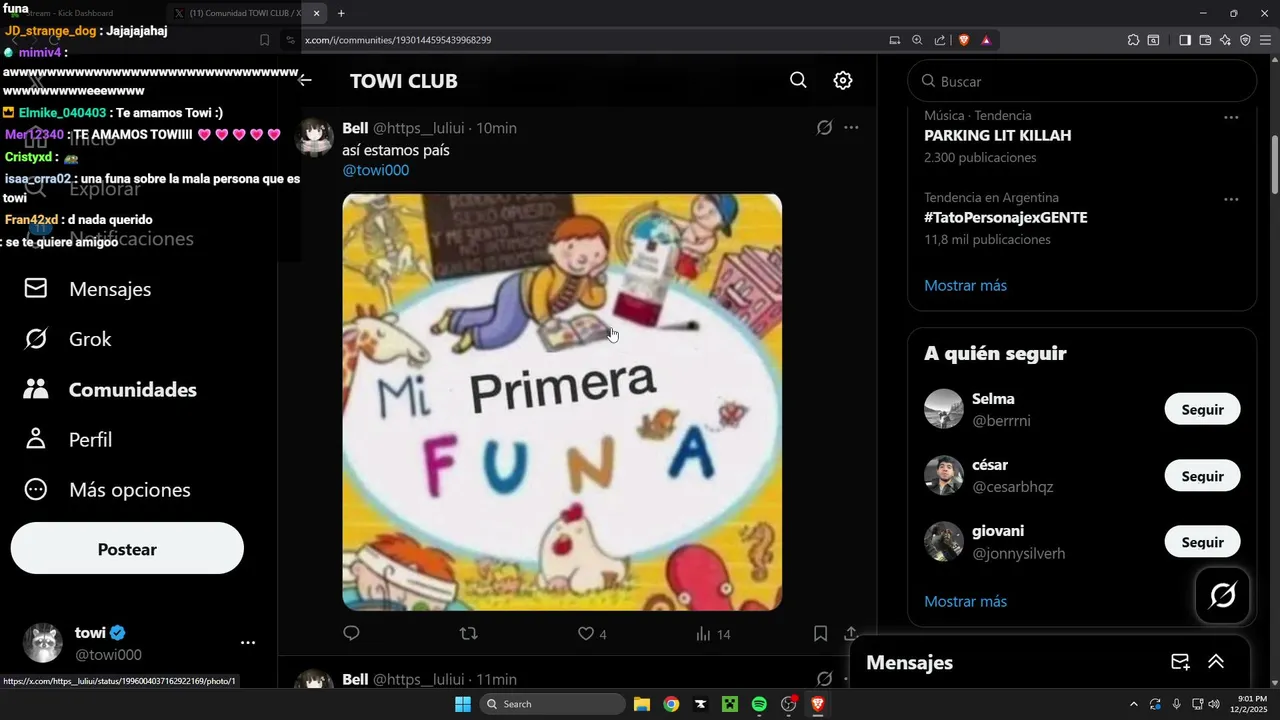Click the Postear button
Viewport: 1280px width, 720px height.
coord(127,549)
